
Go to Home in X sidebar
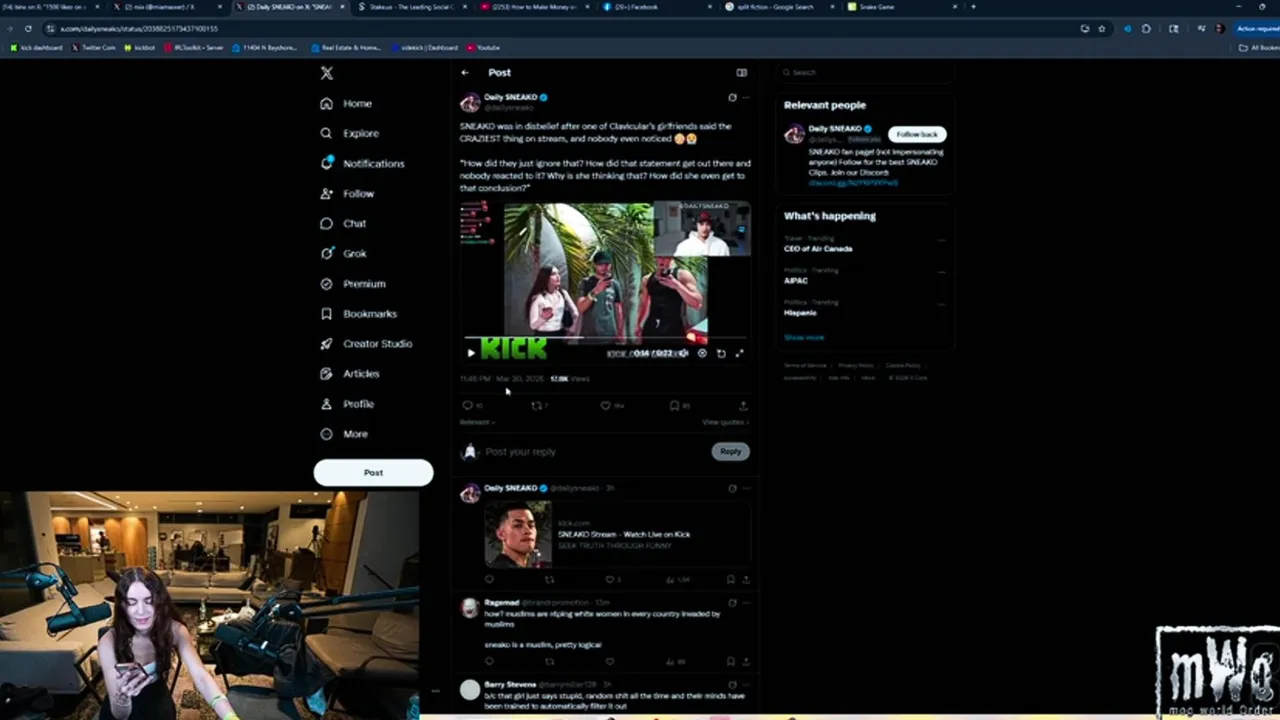click(346, 103)
